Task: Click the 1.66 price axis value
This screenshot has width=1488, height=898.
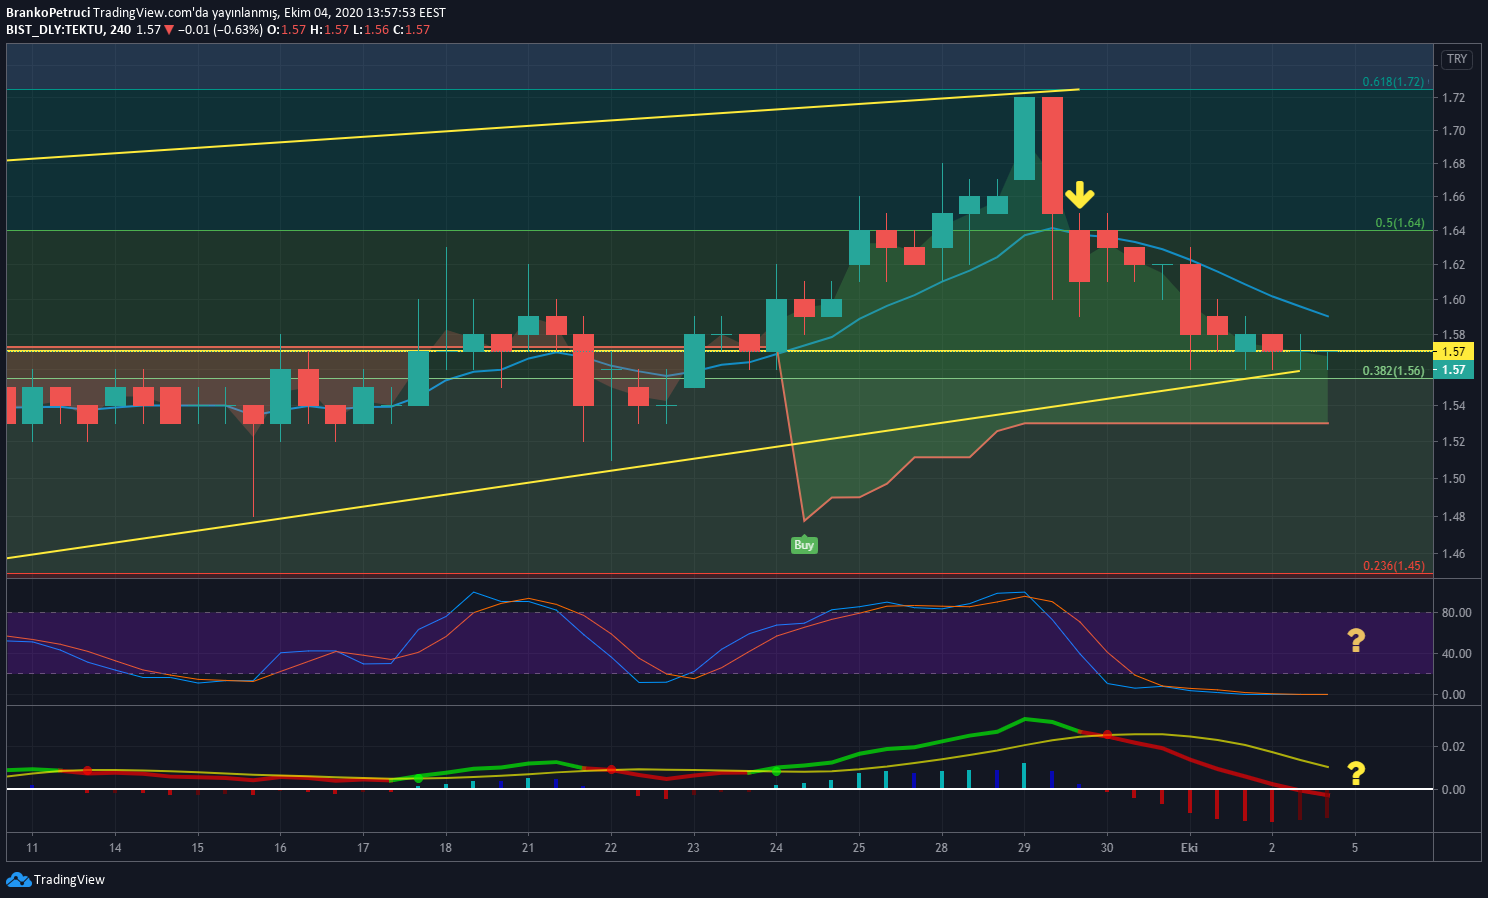Action: tap(1454, 197)
